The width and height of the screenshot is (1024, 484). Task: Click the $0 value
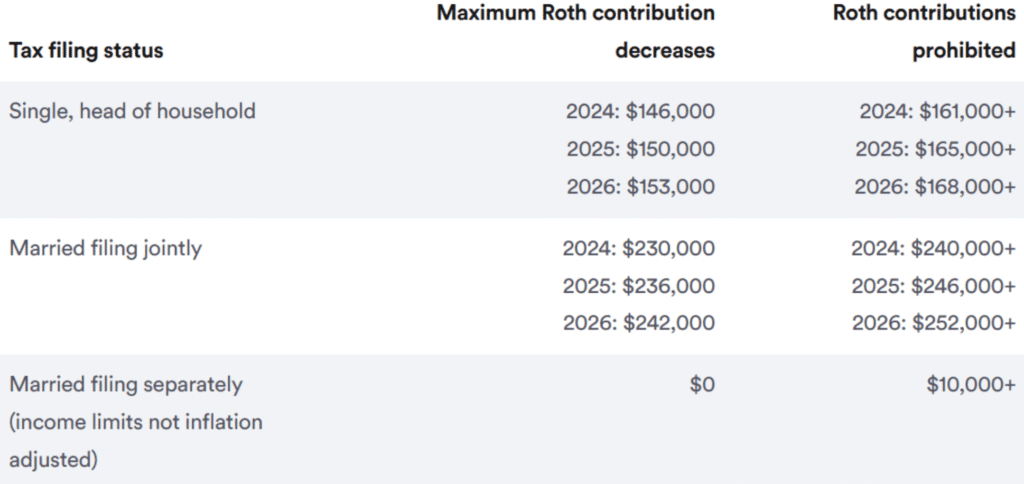(x=702, y=384)
